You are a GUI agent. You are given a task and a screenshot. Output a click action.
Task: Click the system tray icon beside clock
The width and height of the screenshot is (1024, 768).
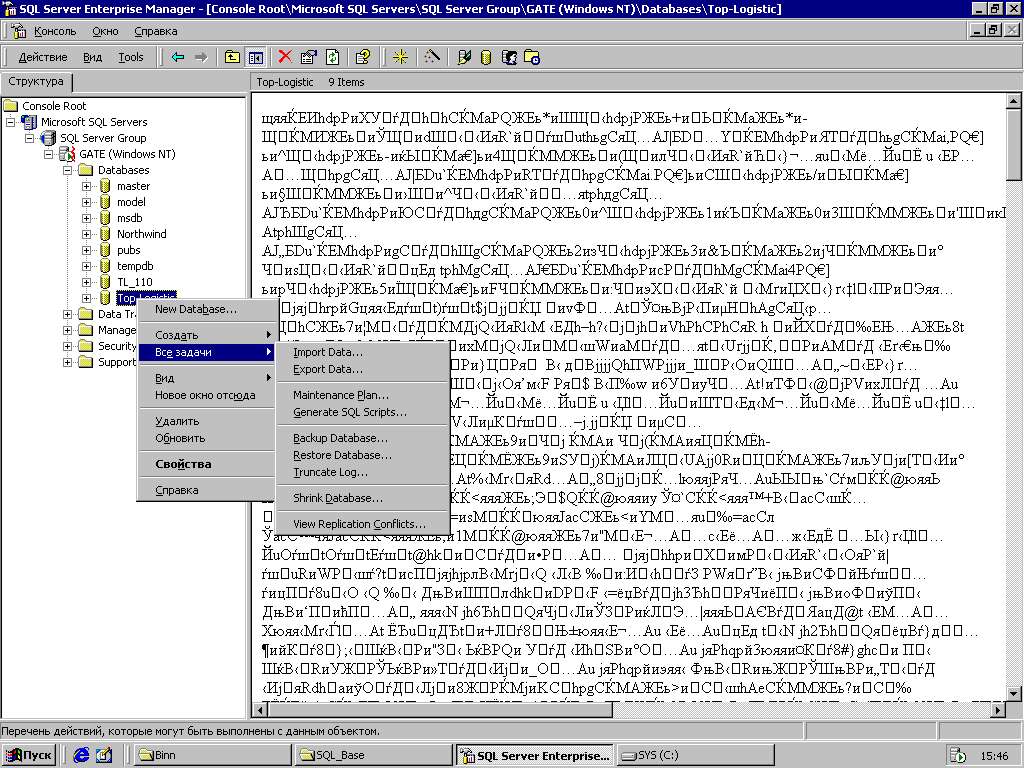click(957, 756)
